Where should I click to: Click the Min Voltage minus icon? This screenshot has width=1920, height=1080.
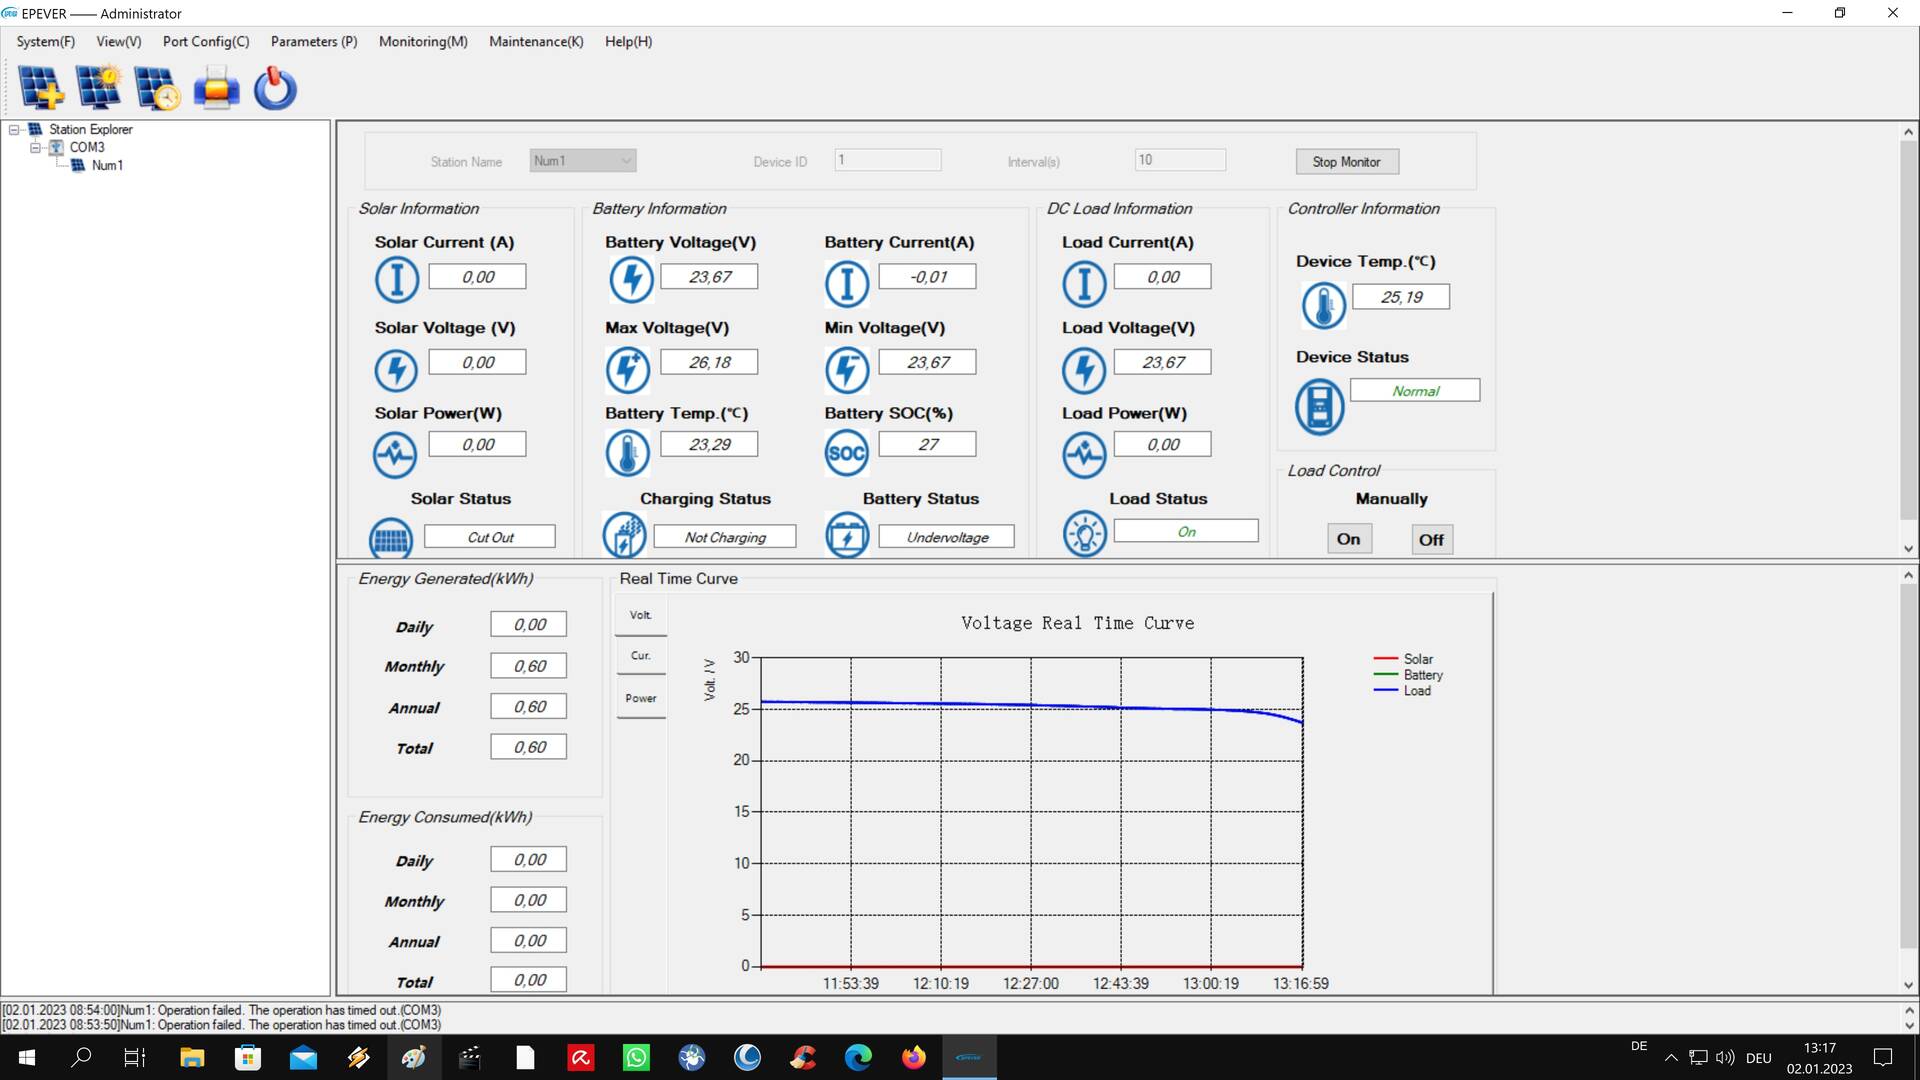pyautogui.click(x=847, y=370)
